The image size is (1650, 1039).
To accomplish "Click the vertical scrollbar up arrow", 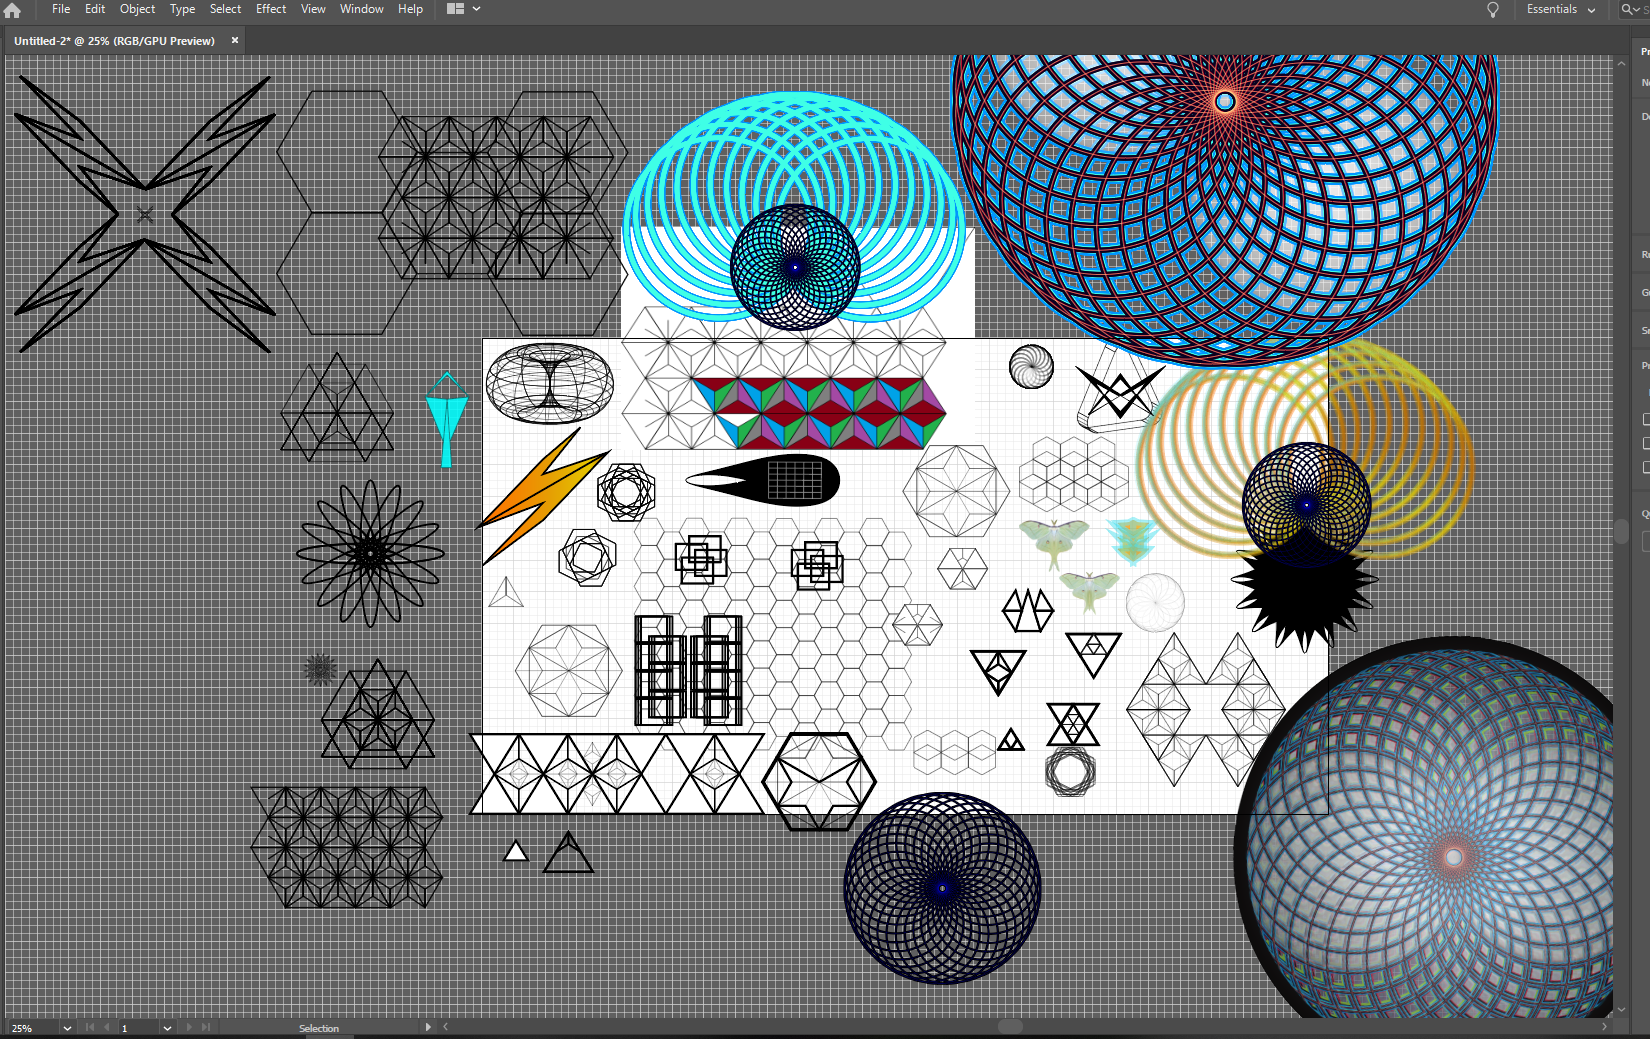I will [1621, 63].
